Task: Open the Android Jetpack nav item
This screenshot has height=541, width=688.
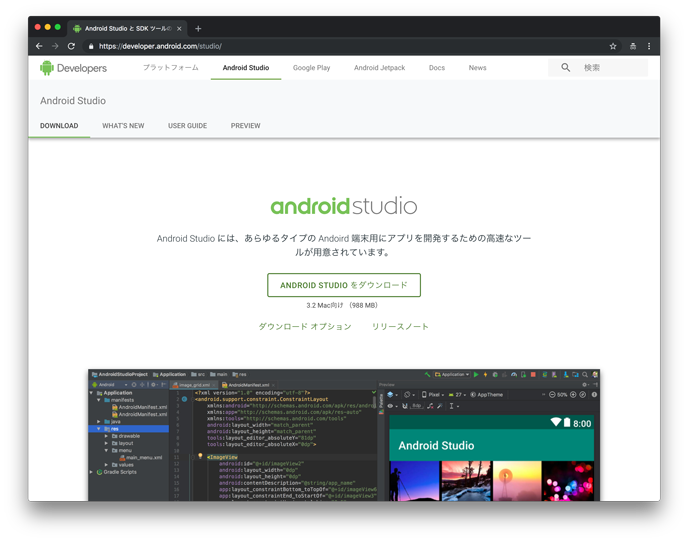Action: point(380,68)
